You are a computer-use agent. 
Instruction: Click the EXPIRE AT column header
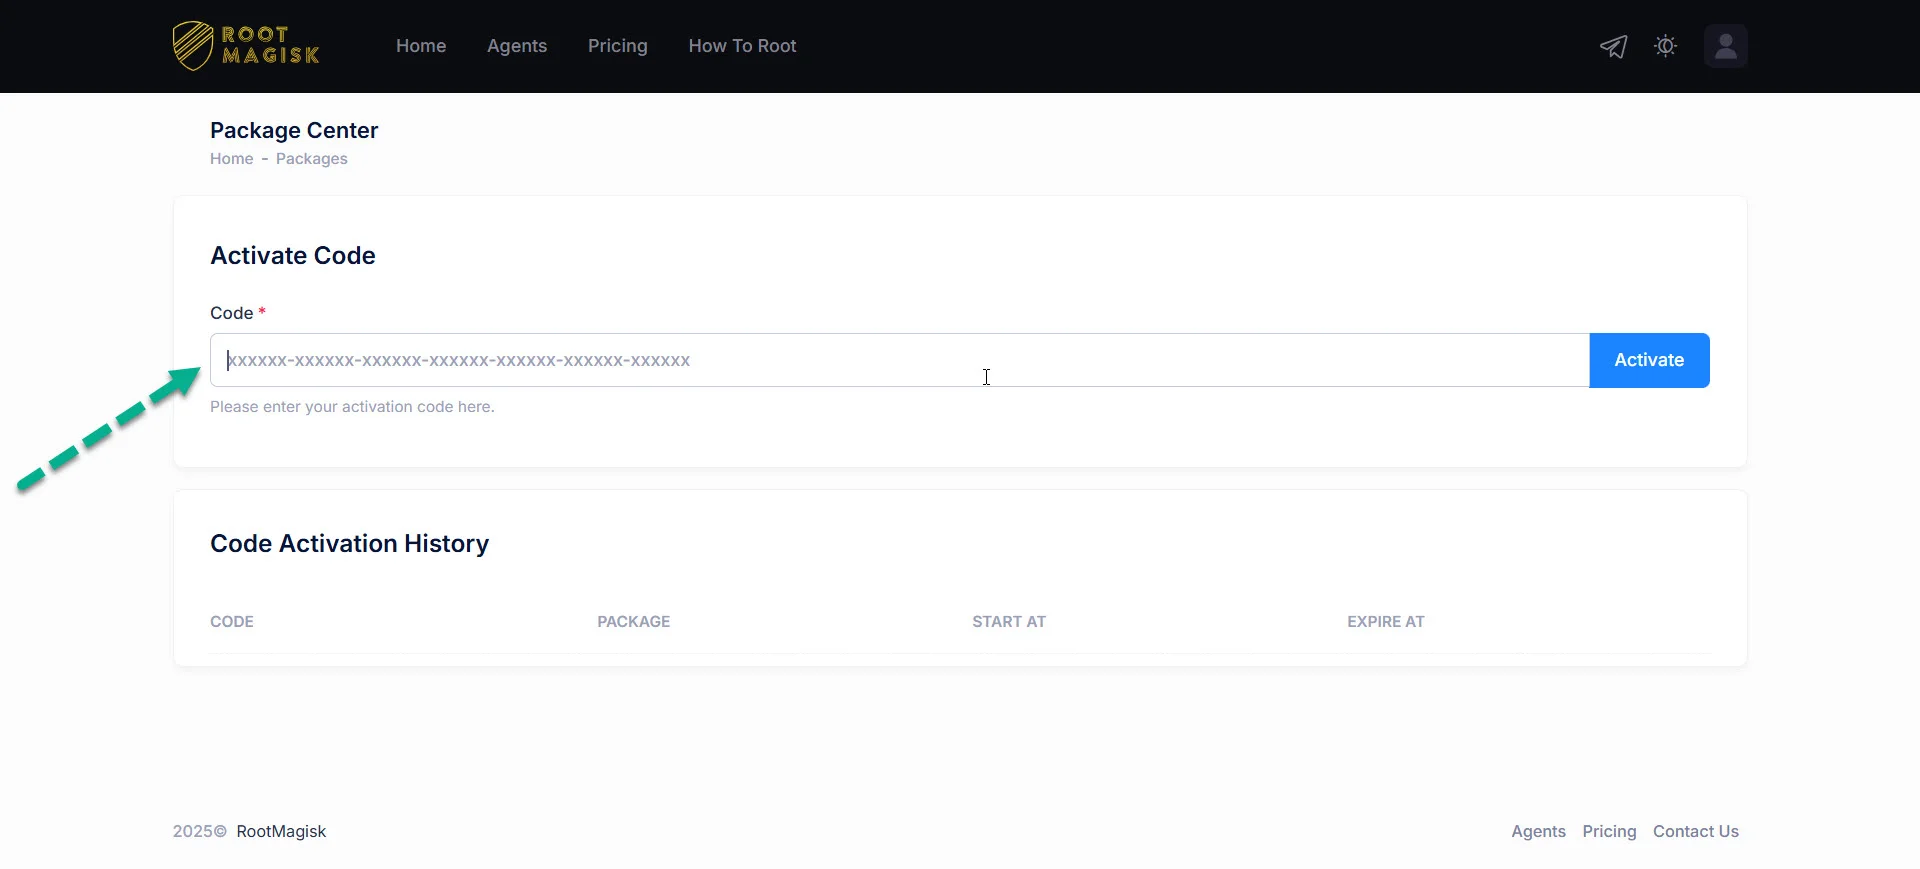pos(1385,622)
